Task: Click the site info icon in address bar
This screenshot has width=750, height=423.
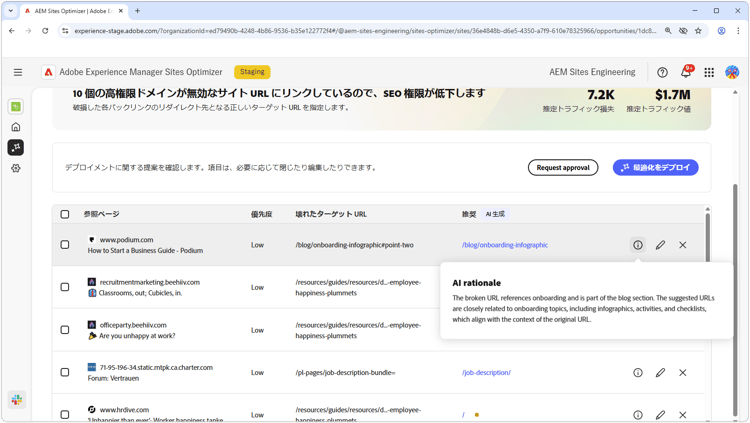Action: tap(65, 31)
